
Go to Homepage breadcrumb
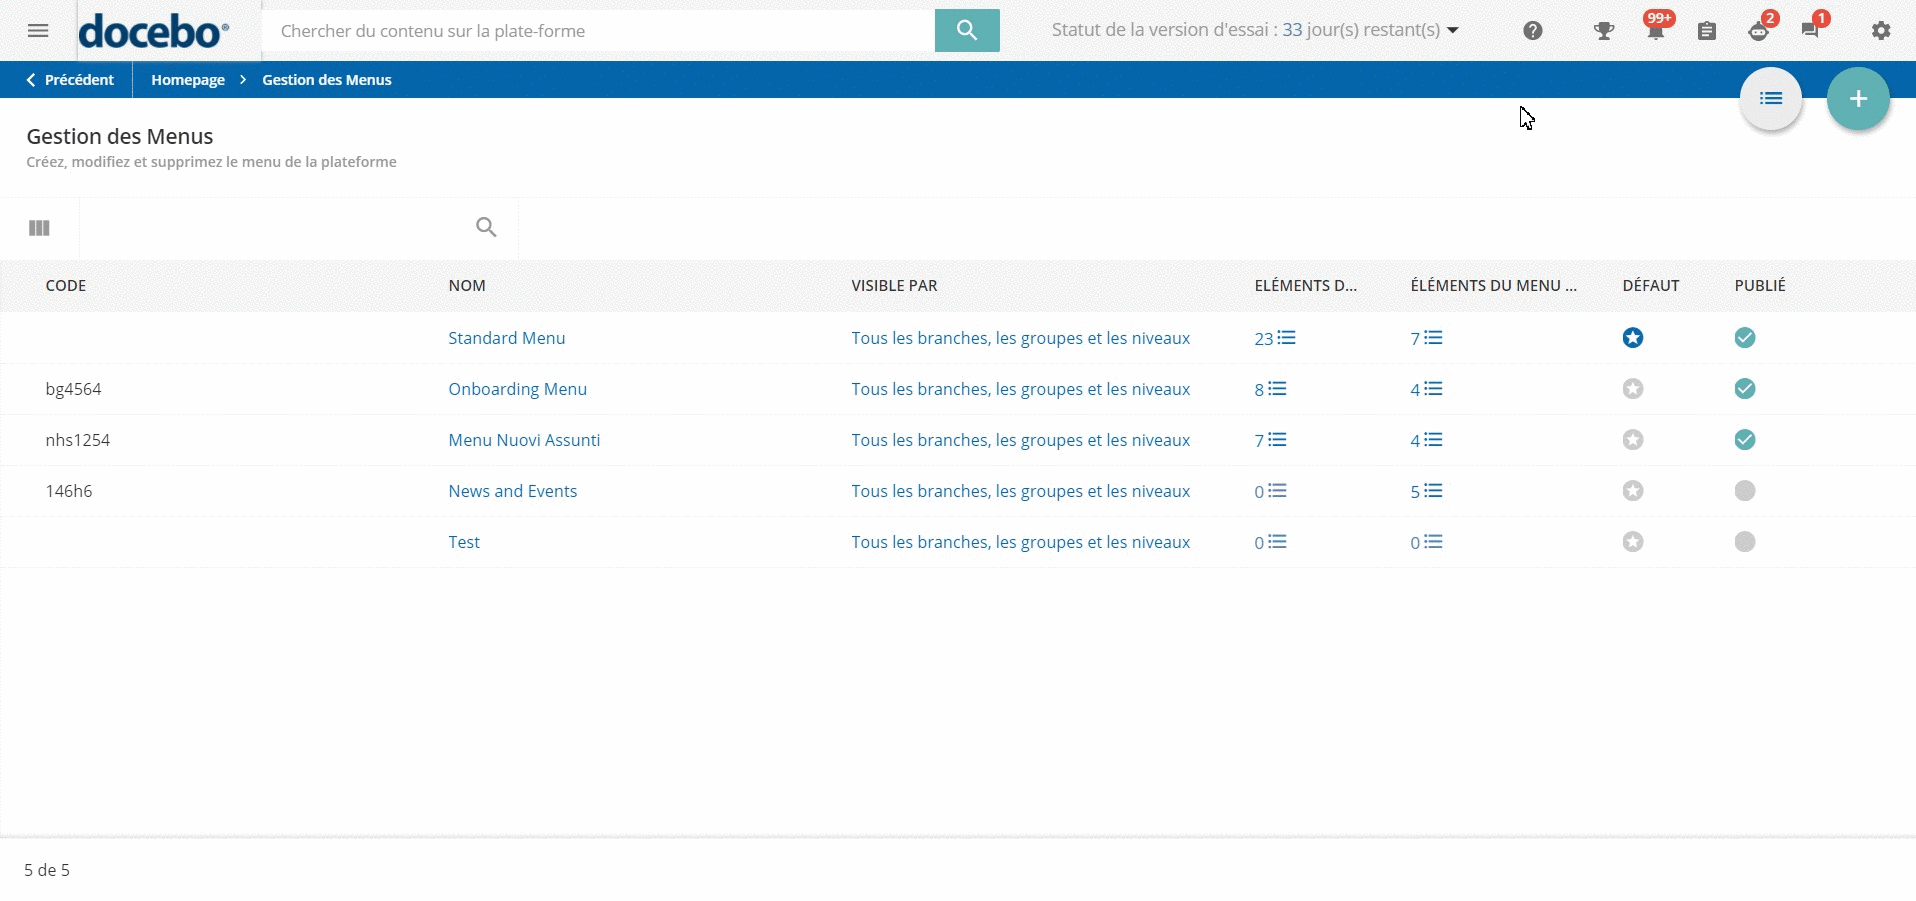[x=188, y=80]
